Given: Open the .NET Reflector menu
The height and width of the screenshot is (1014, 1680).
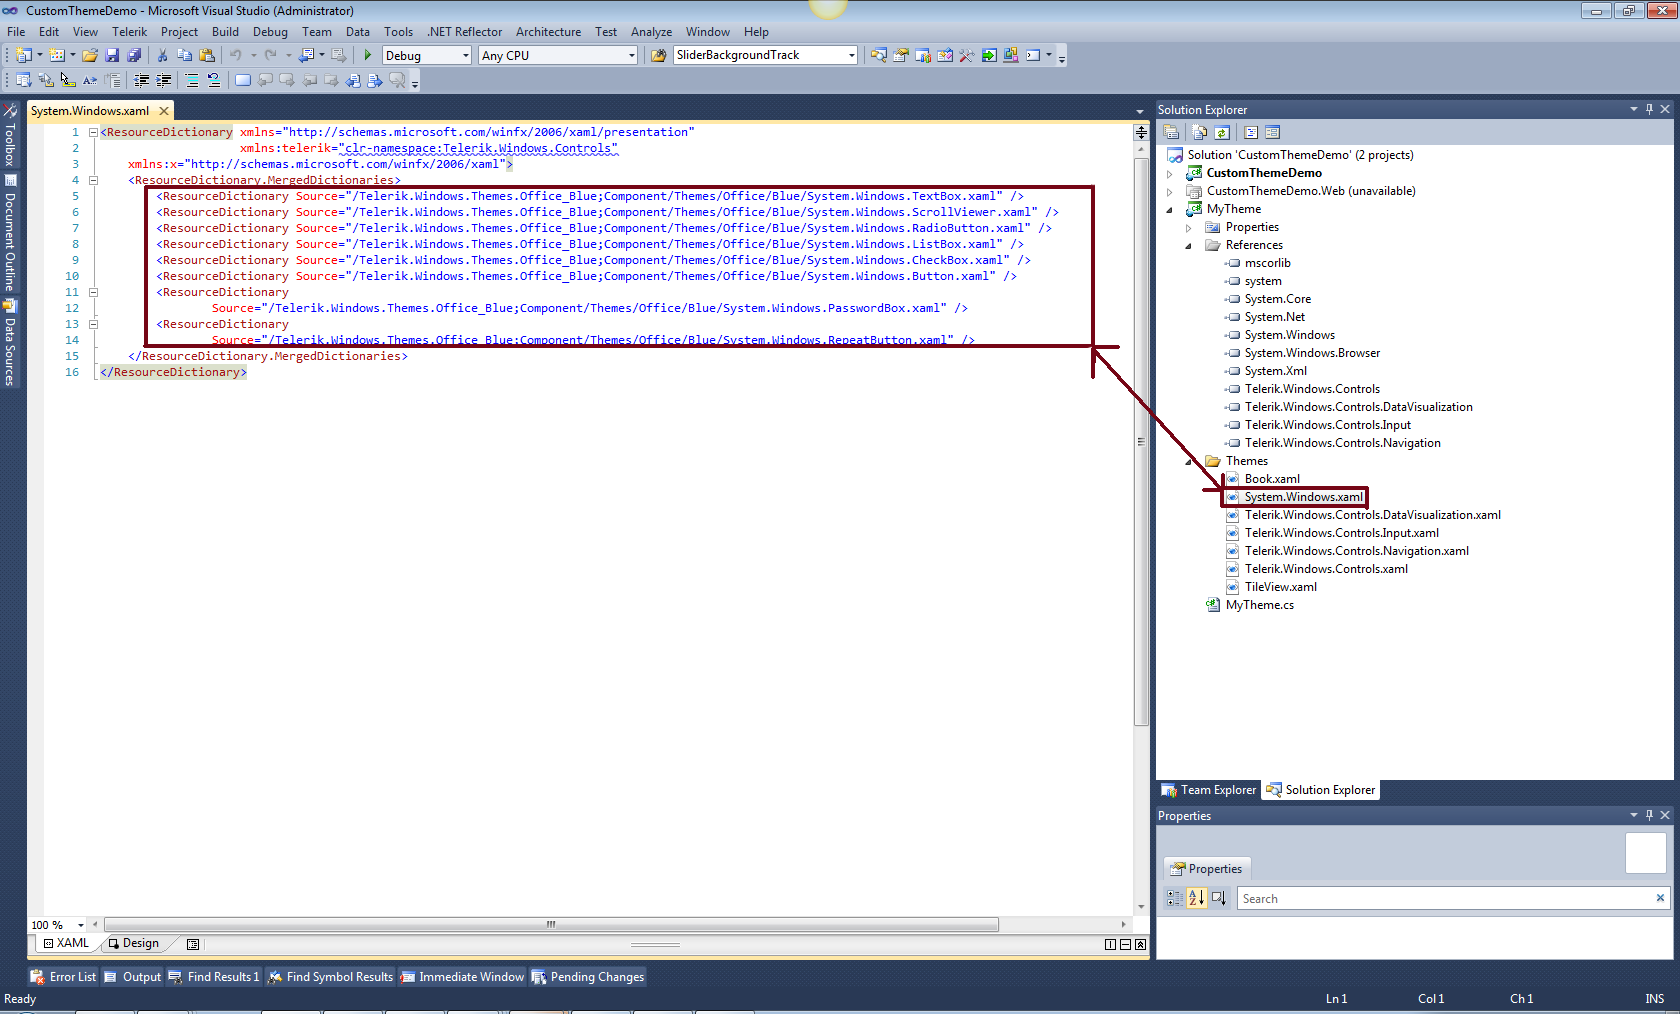Looking at the screenshot, I should (464, 32).
